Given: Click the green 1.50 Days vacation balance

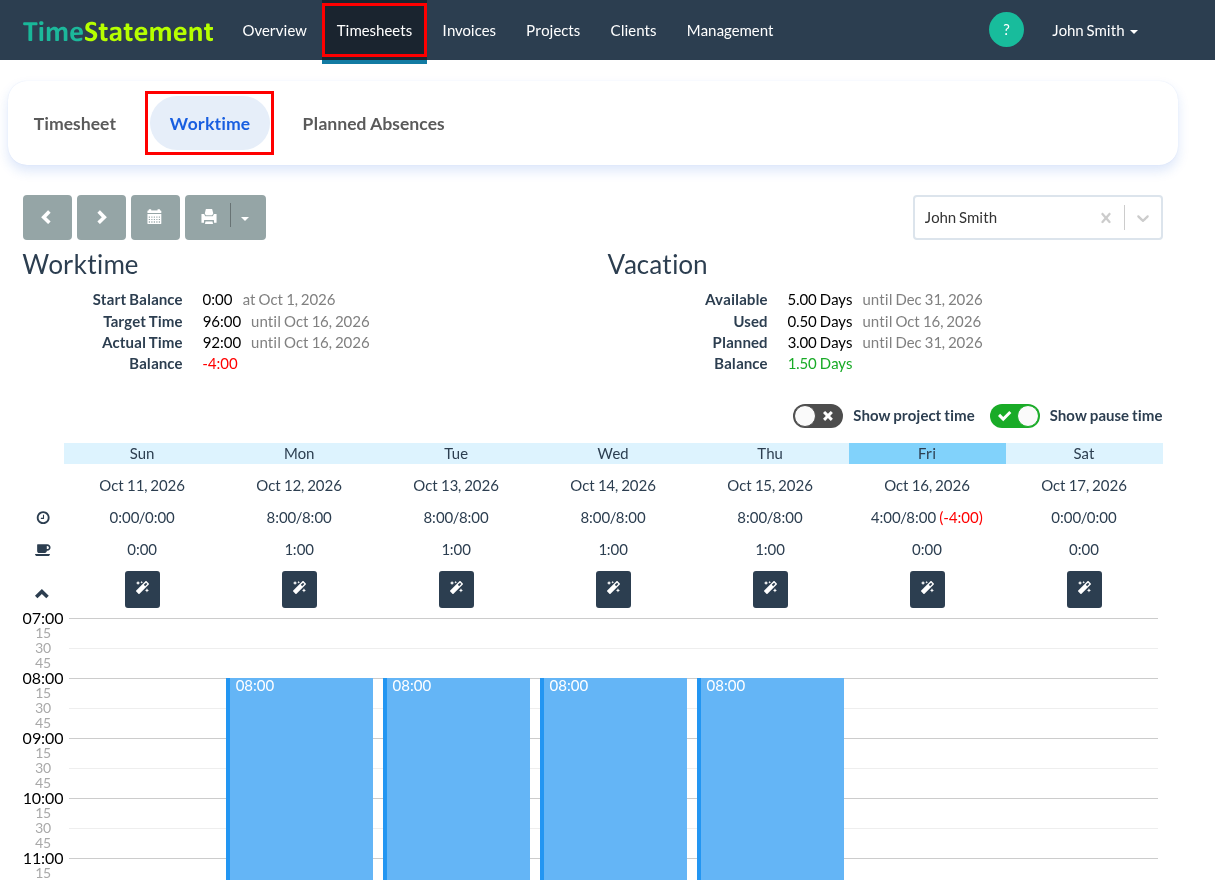Looking at the screenshot, I should tap(820, 364).
